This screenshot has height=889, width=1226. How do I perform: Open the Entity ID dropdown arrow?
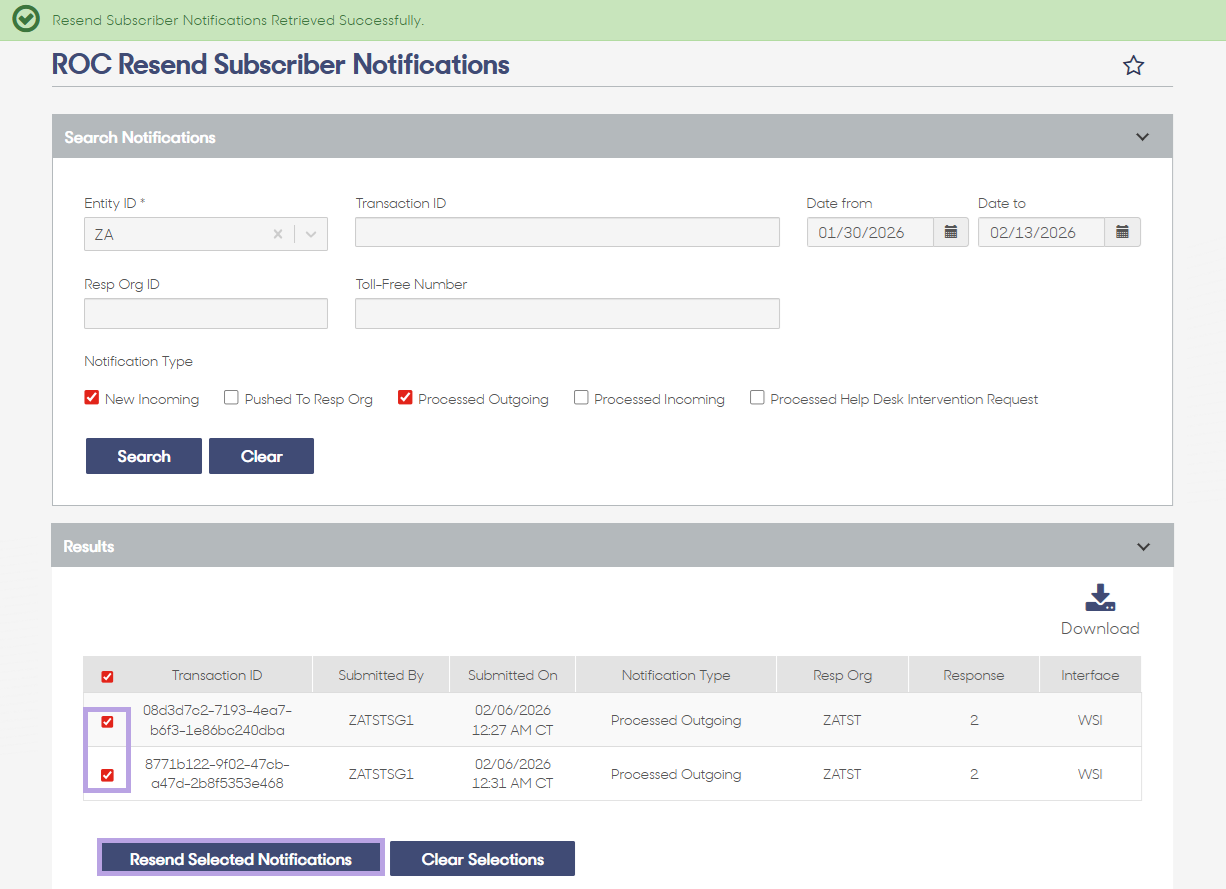pyautogui.click(x=311, y=234)
